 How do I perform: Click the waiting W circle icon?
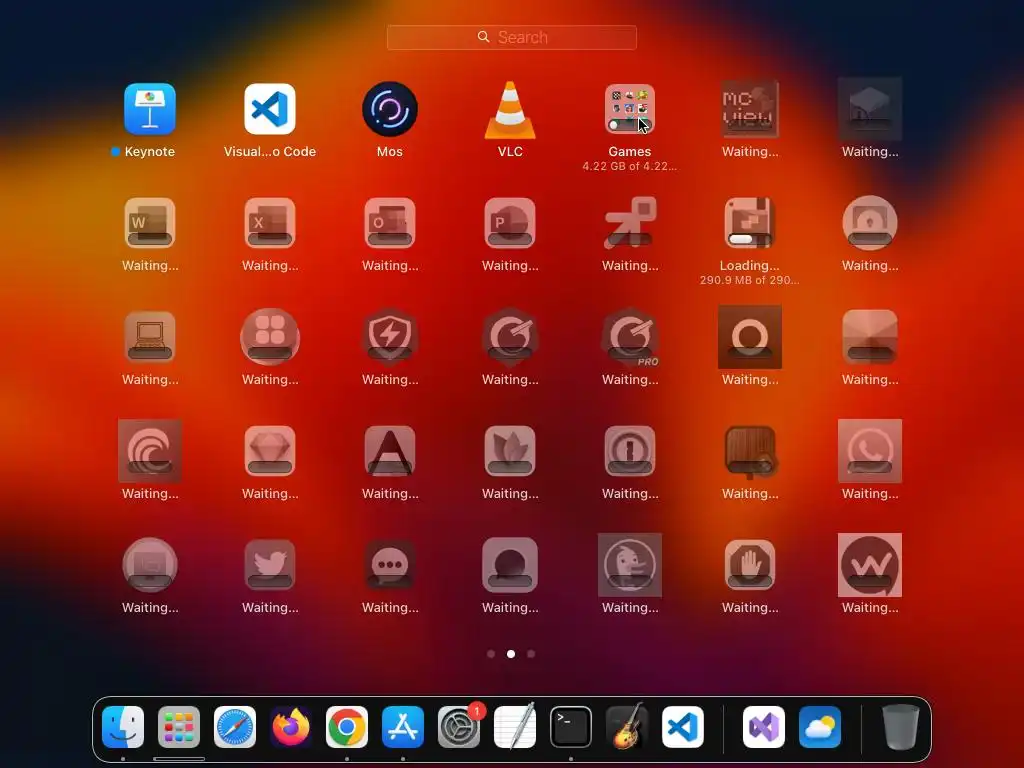pos(870,565)
